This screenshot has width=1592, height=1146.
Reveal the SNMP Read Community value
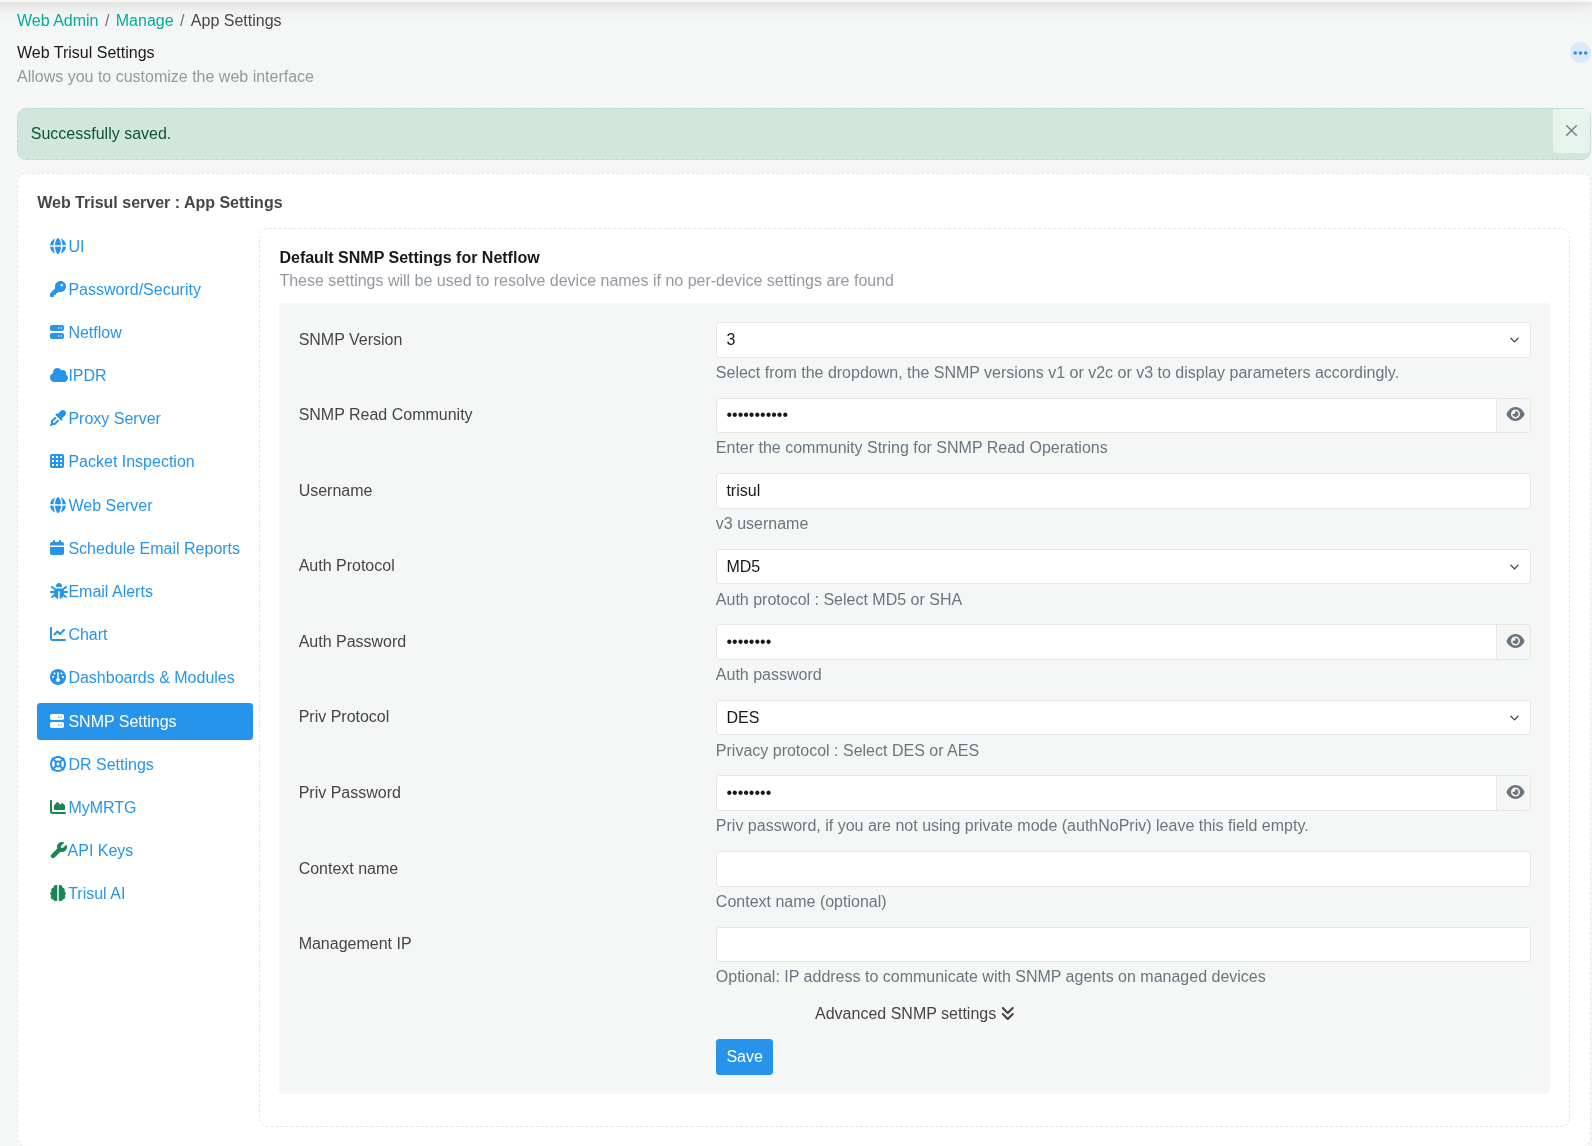1514,414
